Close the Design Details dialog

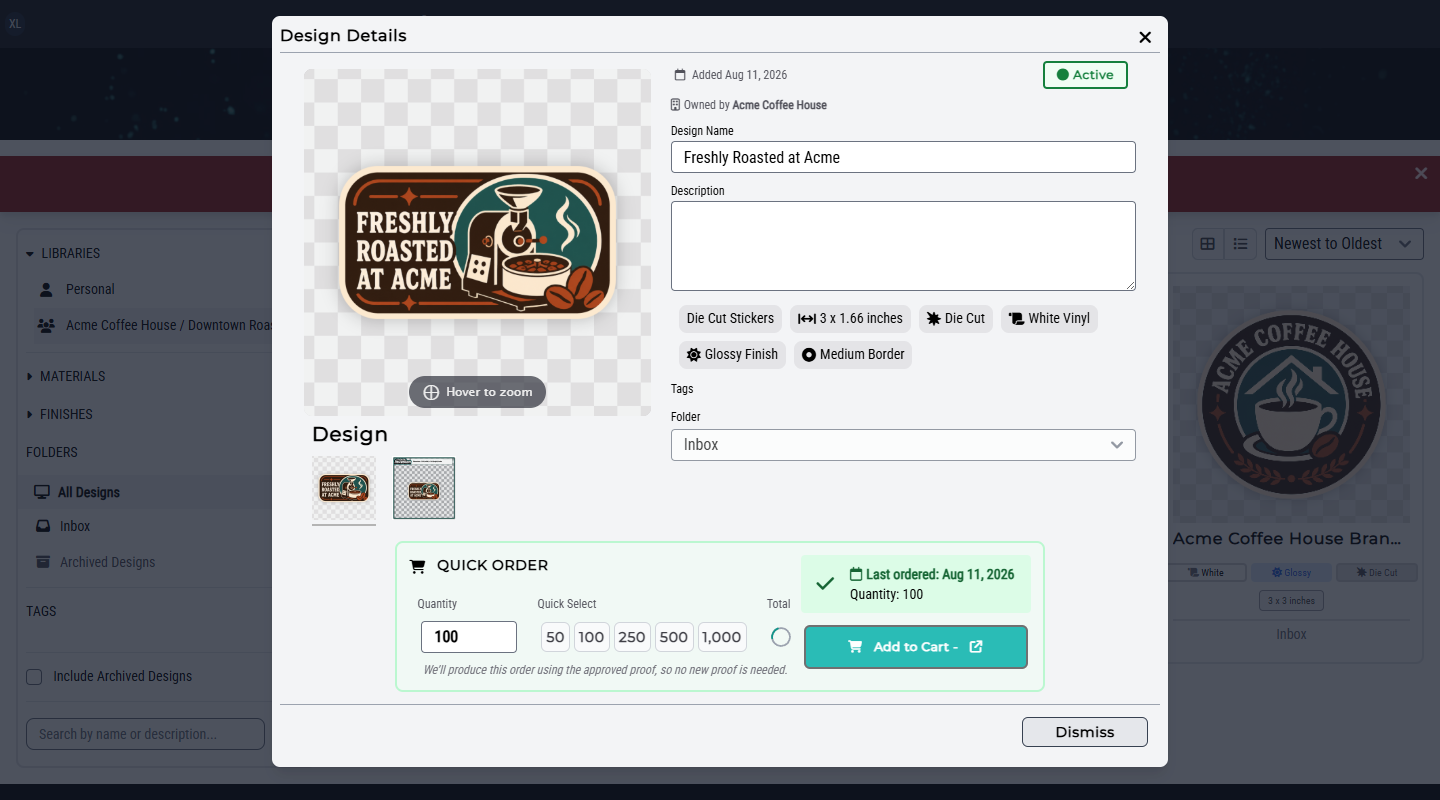pos(1145,37)
